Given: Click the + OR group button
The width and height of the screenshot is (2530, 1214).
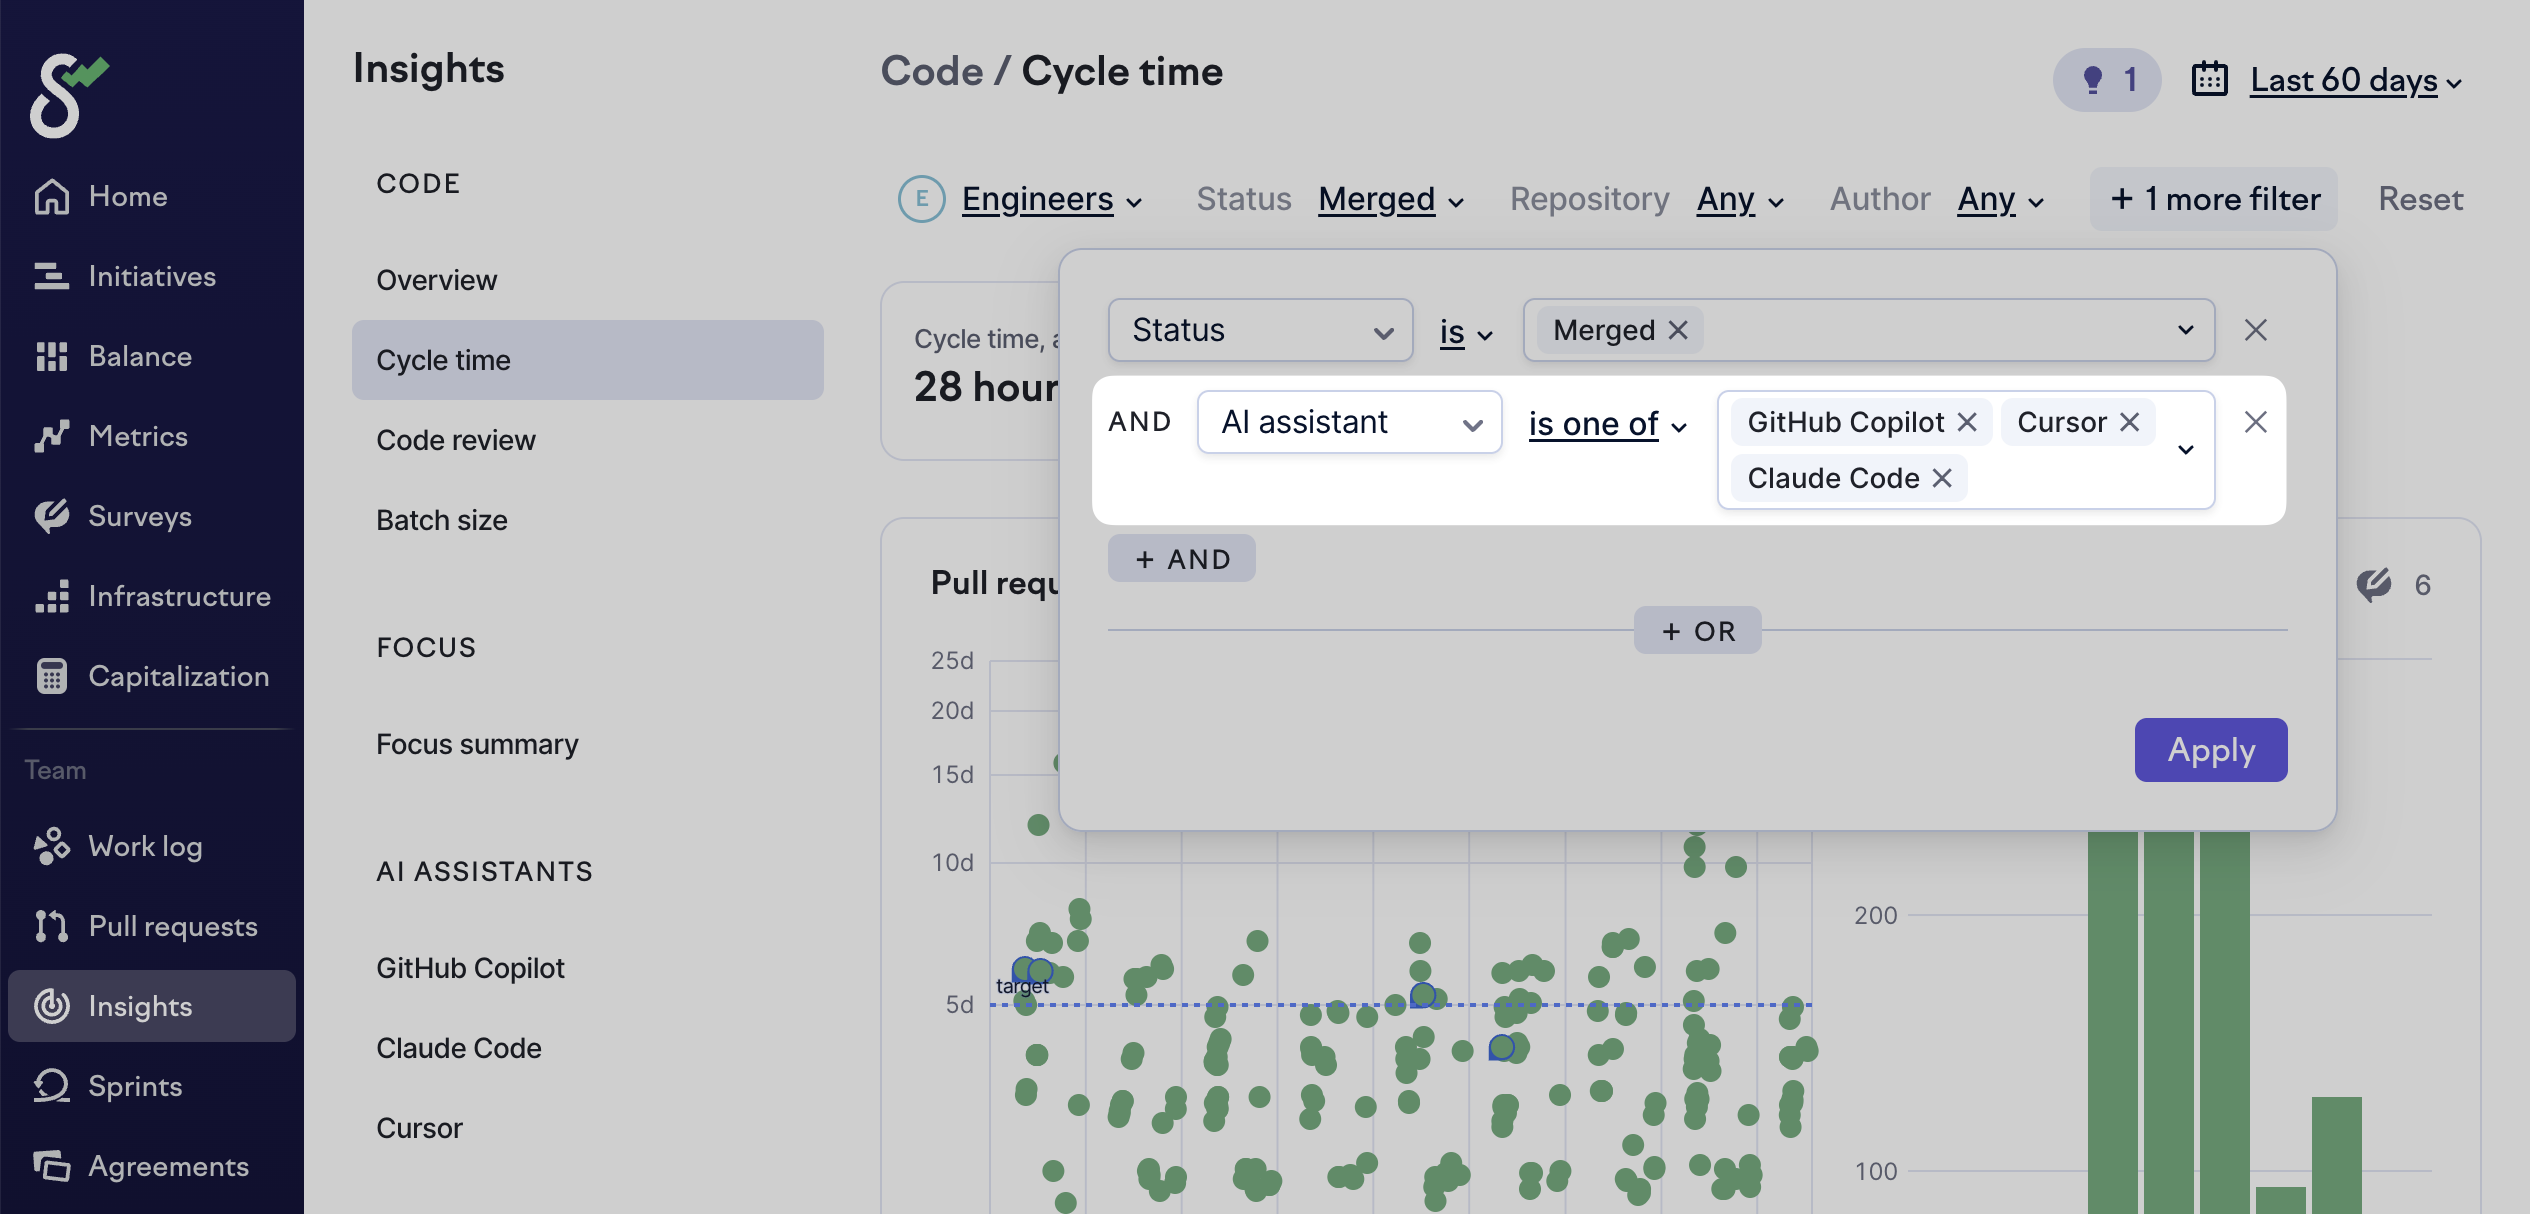Looking at the screenshot, I should tap(1697, 631).
